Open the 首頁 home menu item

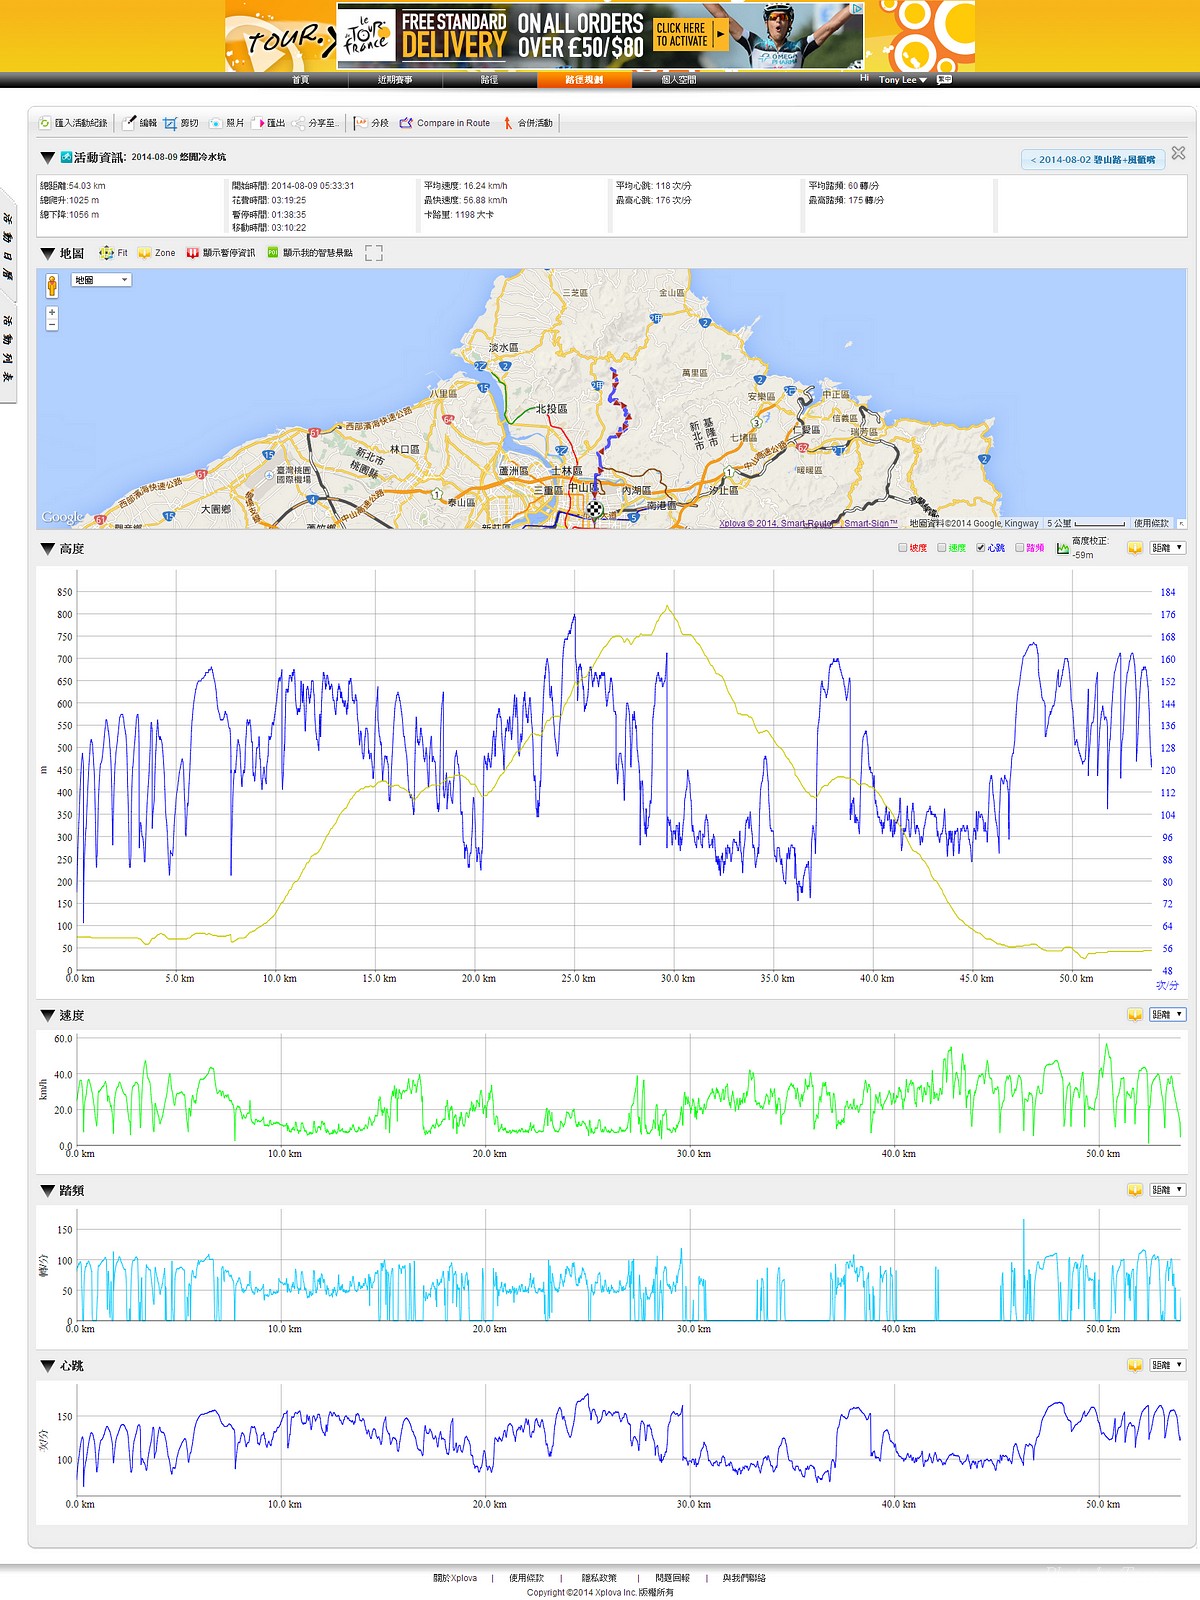[301, 80]
